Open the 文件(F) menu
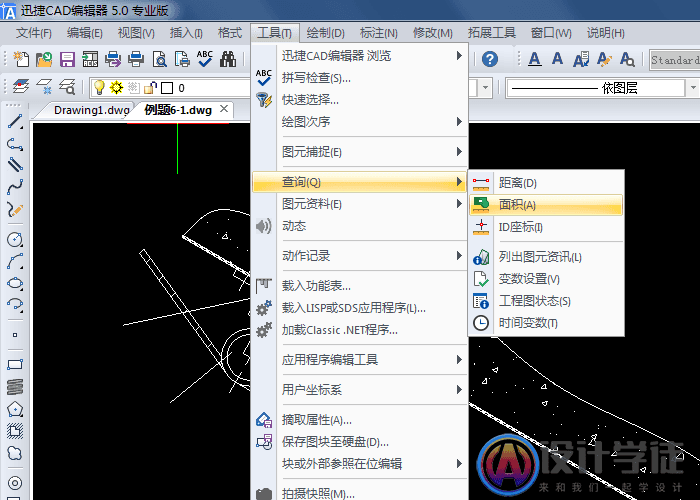Viewport: 700px width, 500px height. tap(33, 33)
